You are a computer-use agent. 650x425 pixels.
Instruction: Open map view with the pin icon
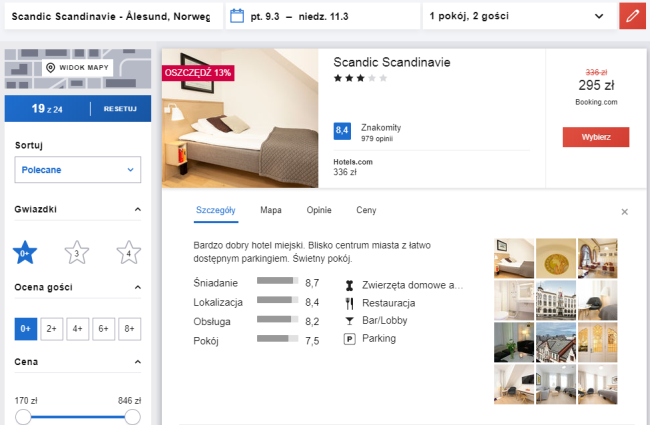pyautogui.click(x=78, y=68)
